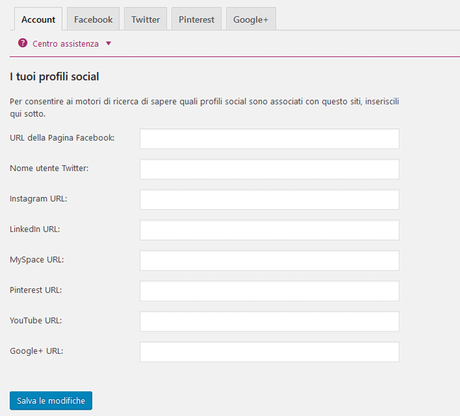Click the help question mark icon
Viewport: 460px width, 416px height.
[x=23, y=43]
